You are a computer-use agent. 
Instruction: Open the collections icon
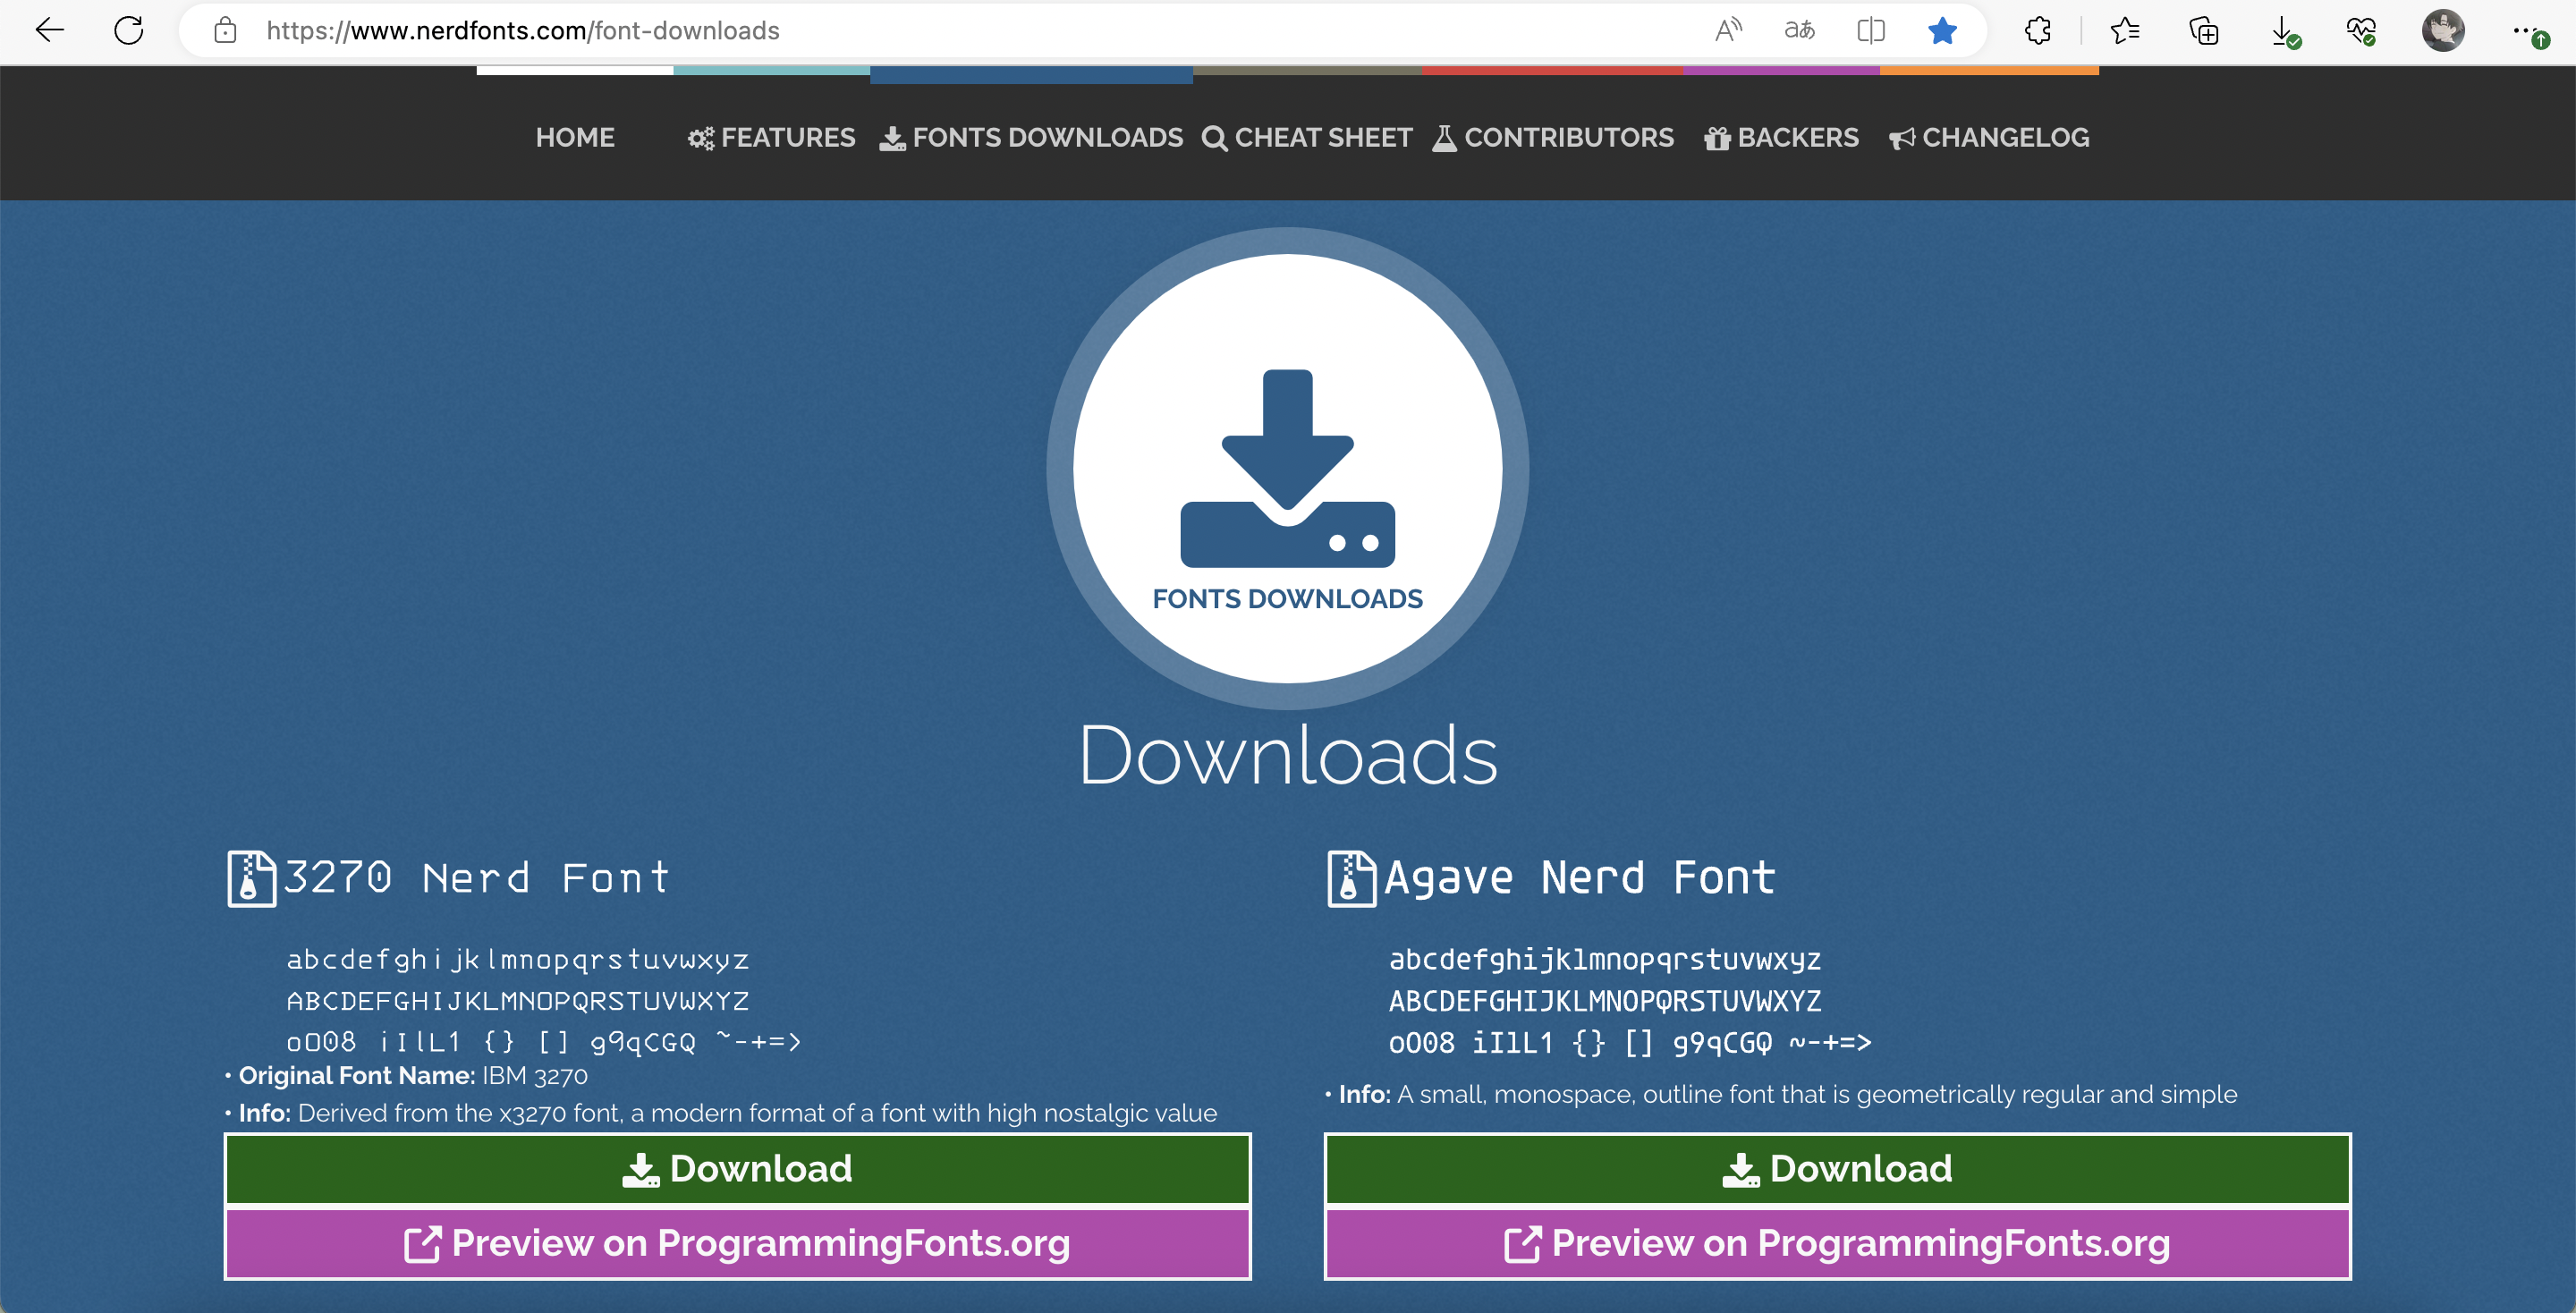coord(2204,30)
